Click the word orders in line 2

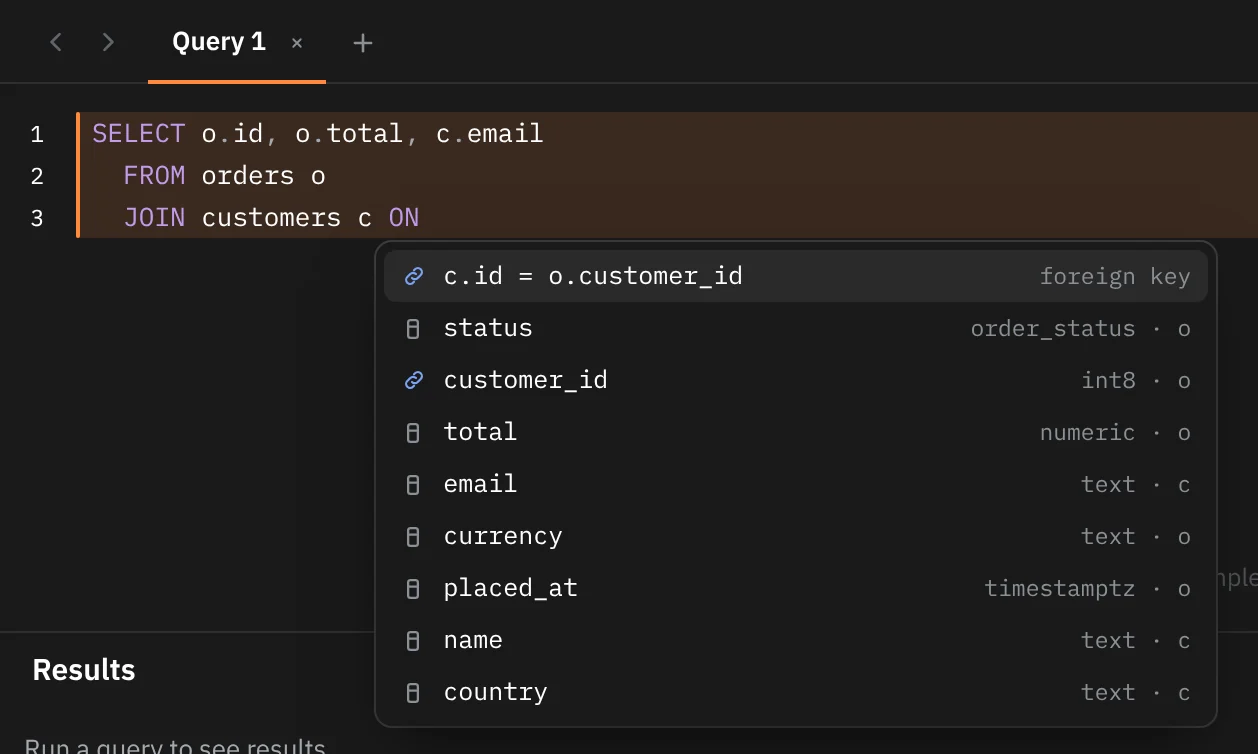click(x=248, y=176)
